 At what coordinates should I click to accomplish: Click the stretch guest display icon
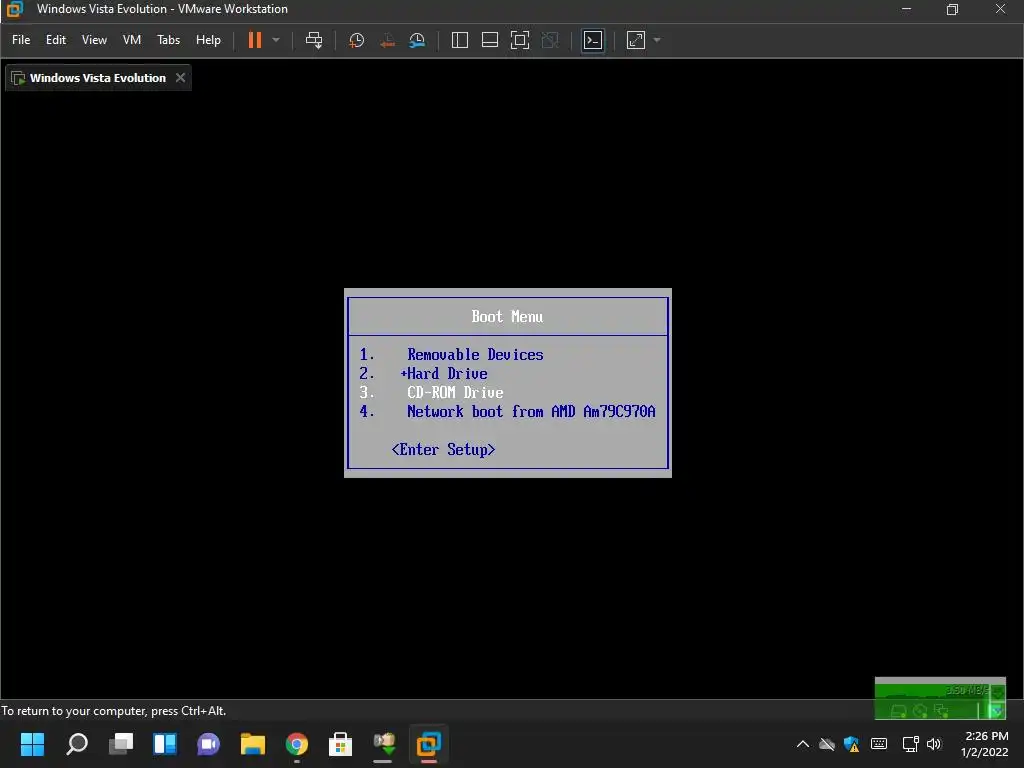tap(635, 40)
